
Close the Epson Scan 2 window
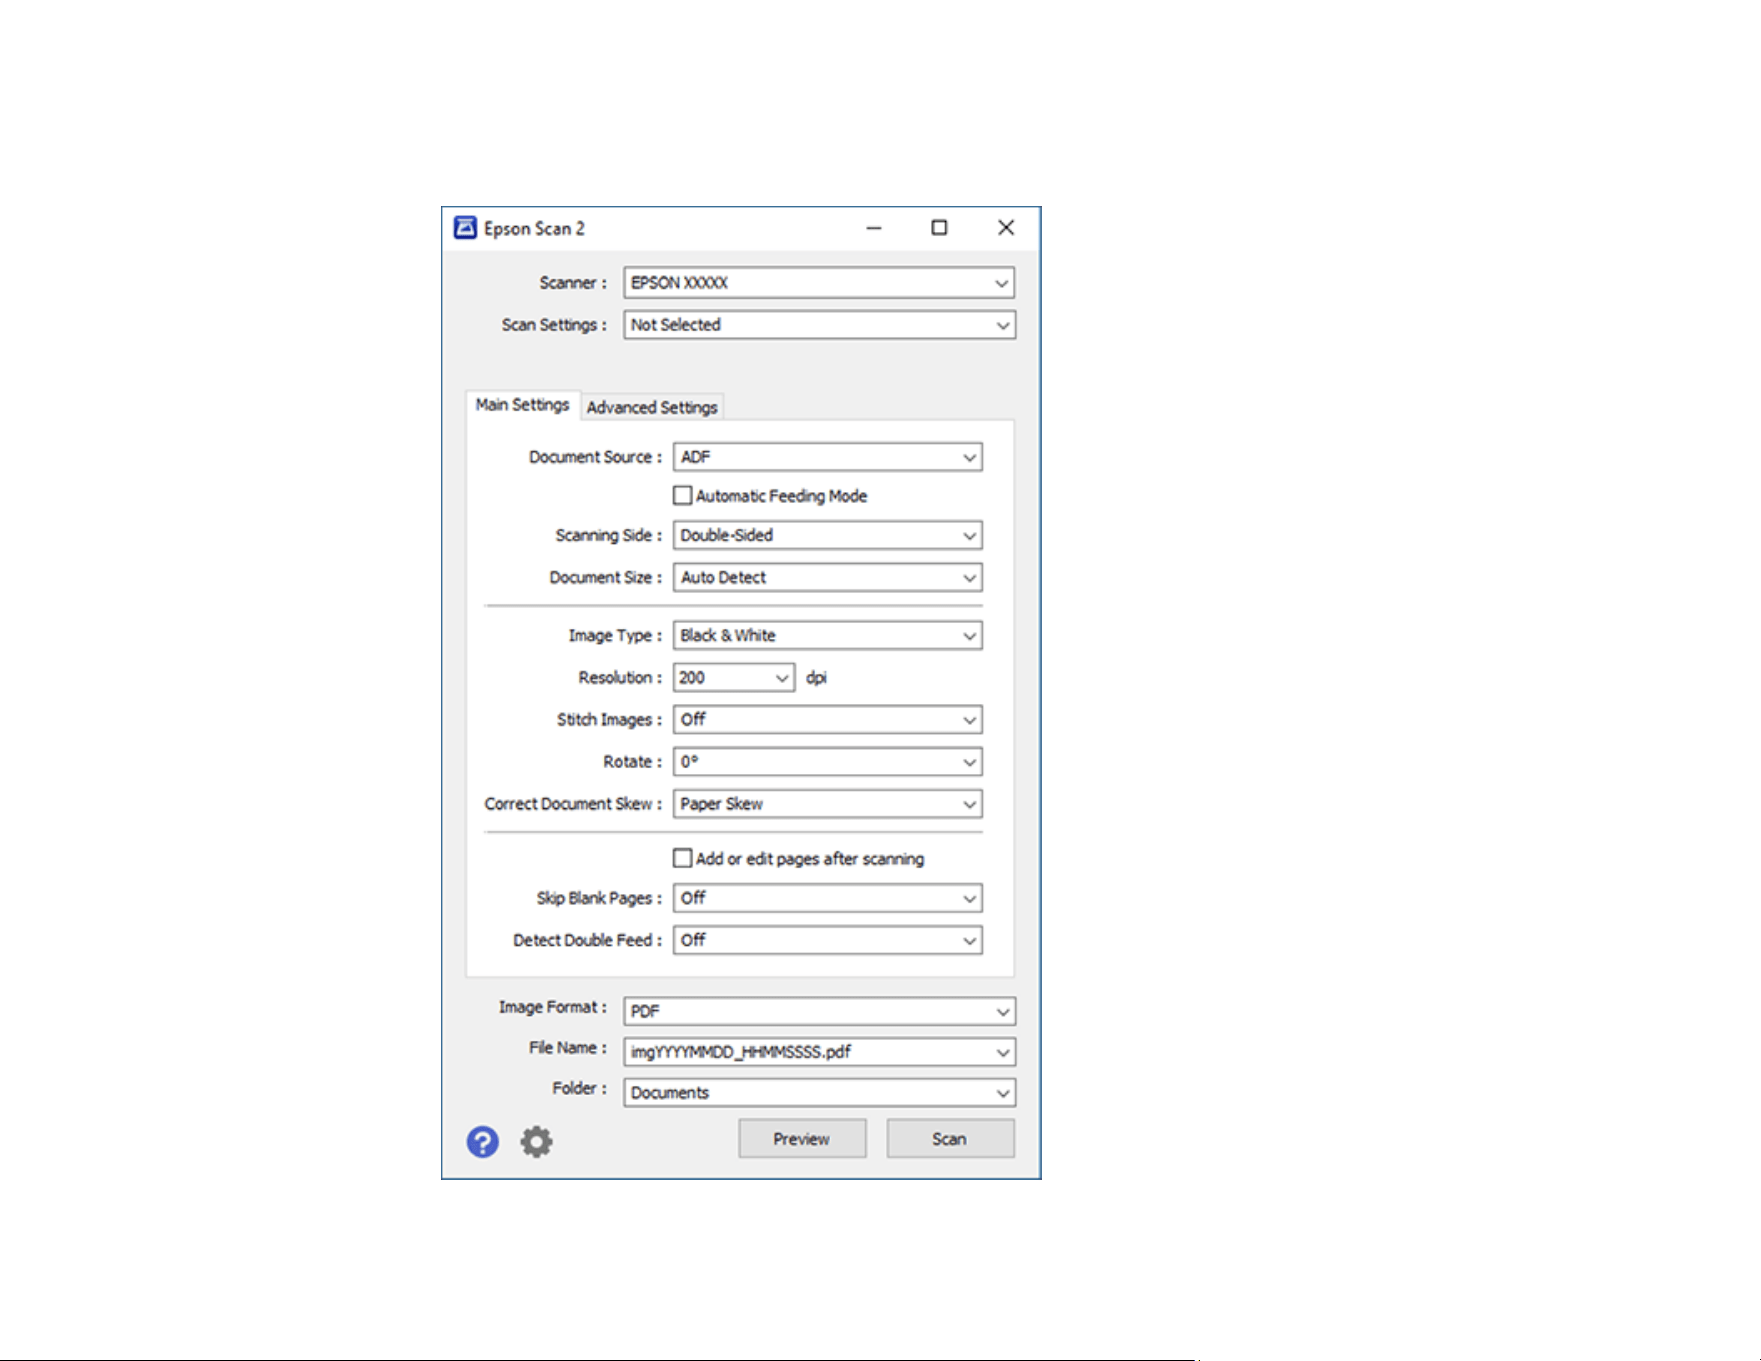pos(1006,228)
